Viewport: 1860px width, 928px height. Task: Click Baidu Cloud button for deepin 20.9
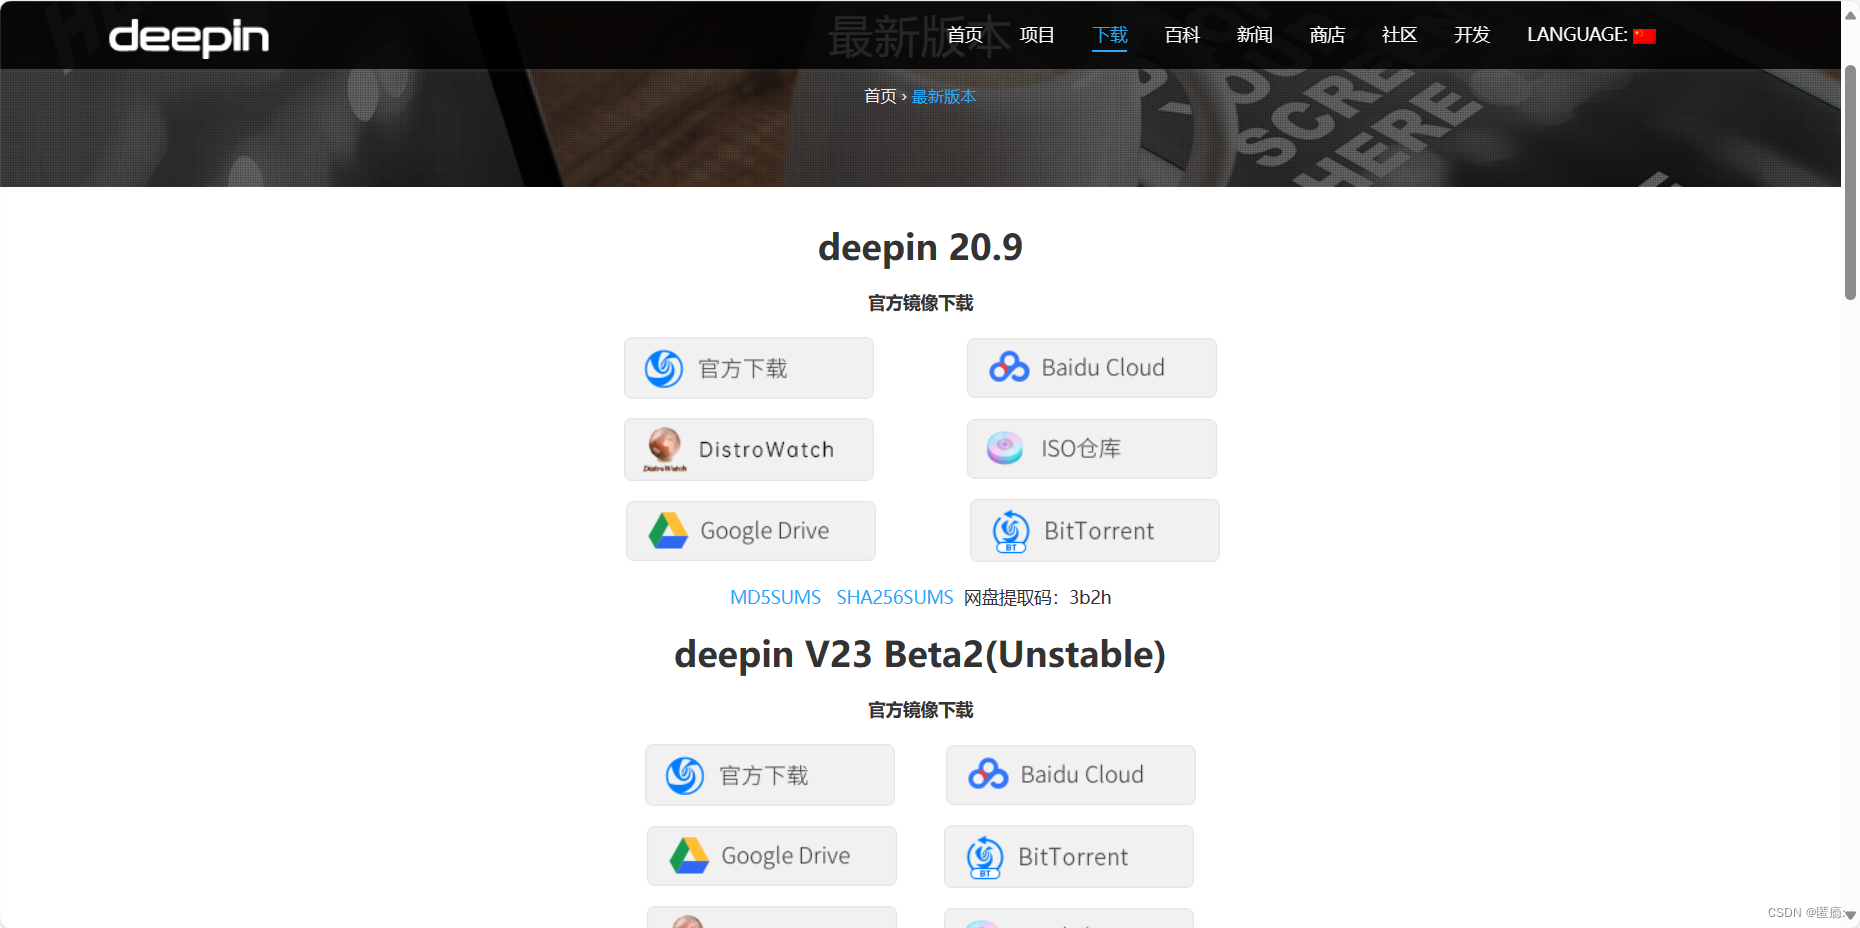coord(1092,368)
